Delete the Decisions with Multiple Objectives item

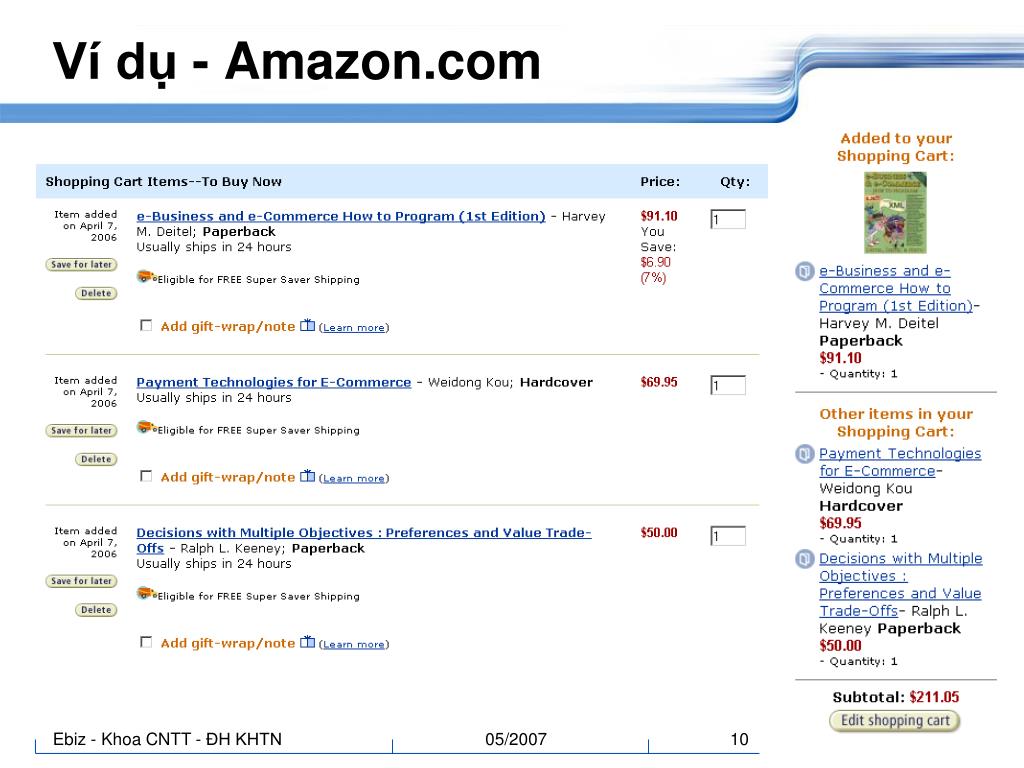96,610
